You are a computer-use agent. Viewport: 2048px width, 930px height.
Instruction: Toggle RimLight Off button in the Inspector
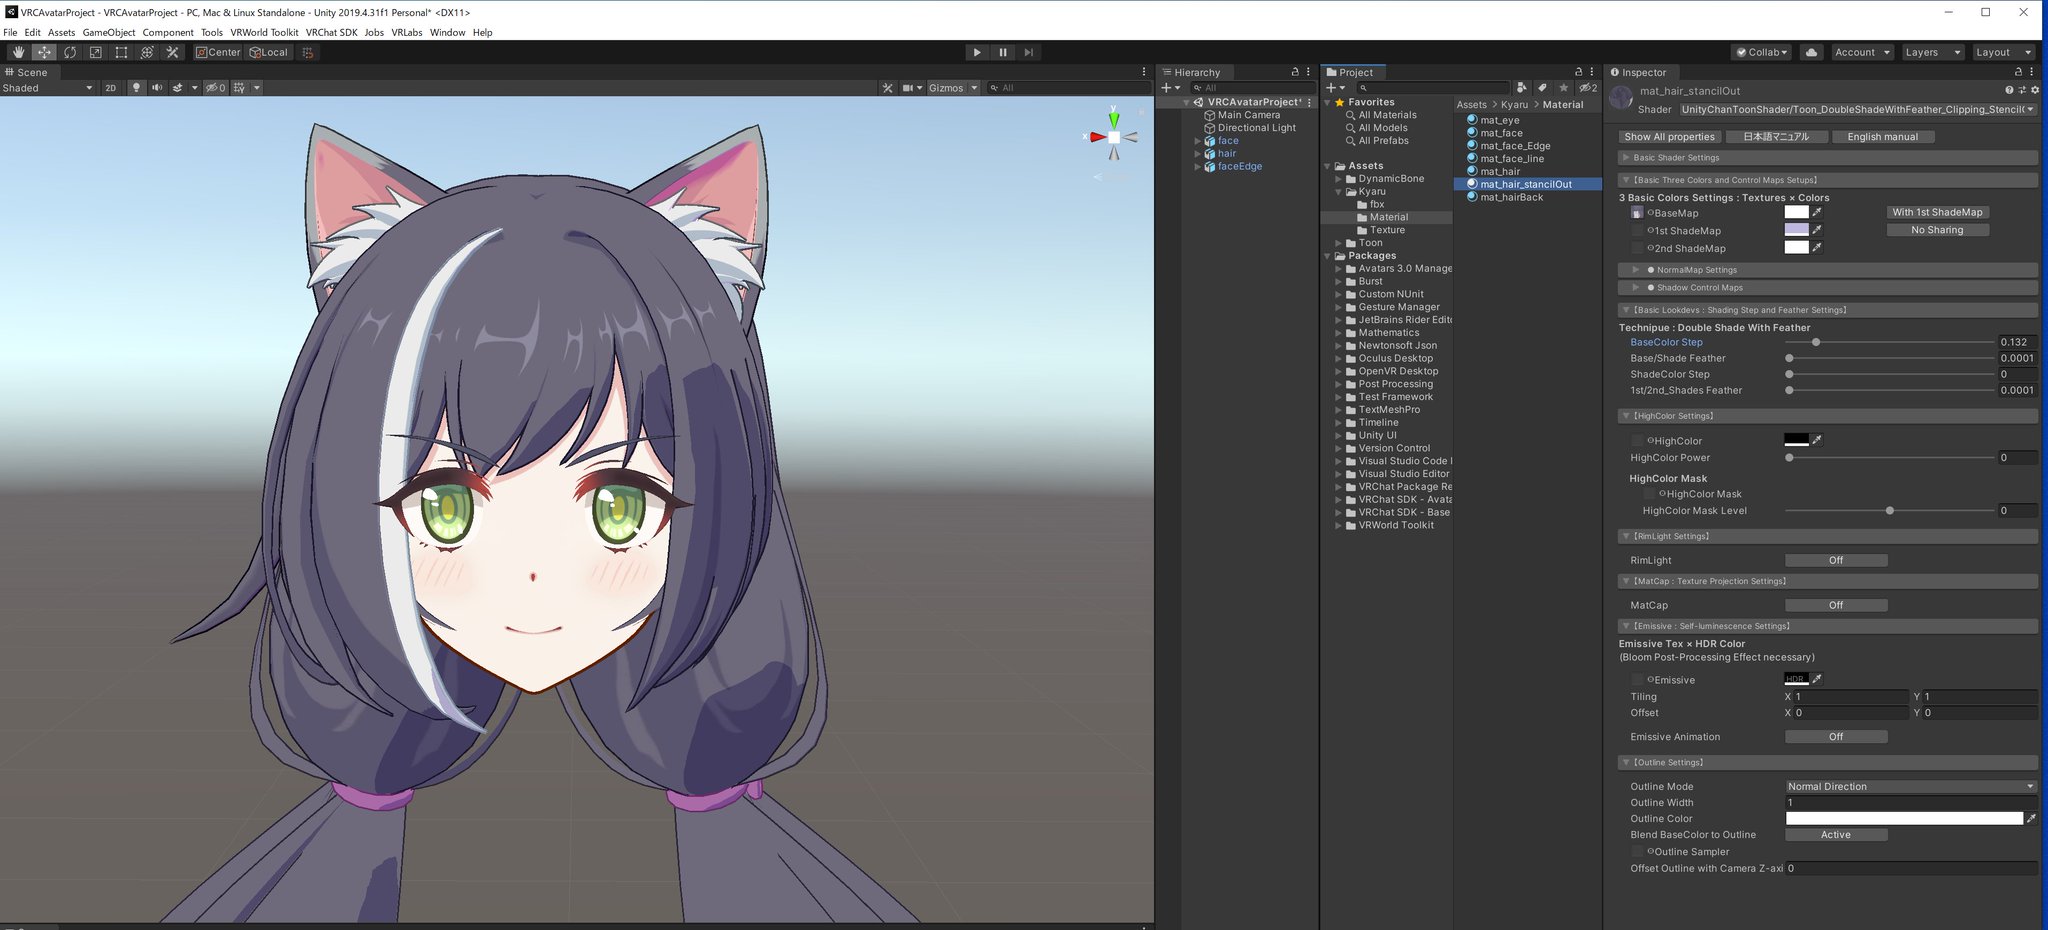pyautogui.click(x=1836, y=560)
